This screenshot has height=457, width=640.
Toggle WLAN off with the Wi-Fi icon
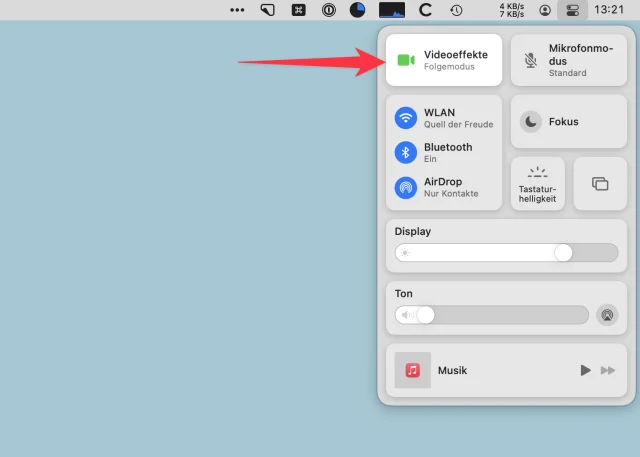[x=405, y=117]
